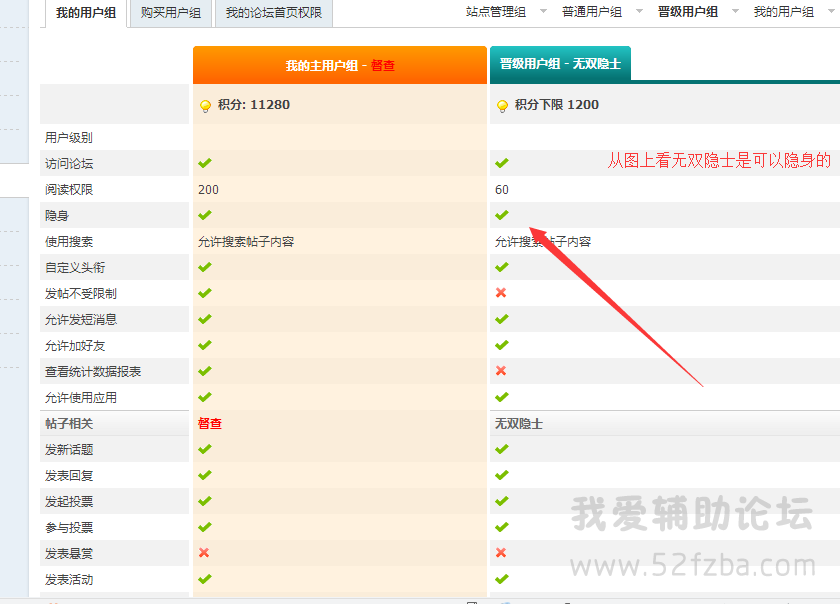Click the 发表悬赏 red cross in the 无双隐士 column

point(501,553)
